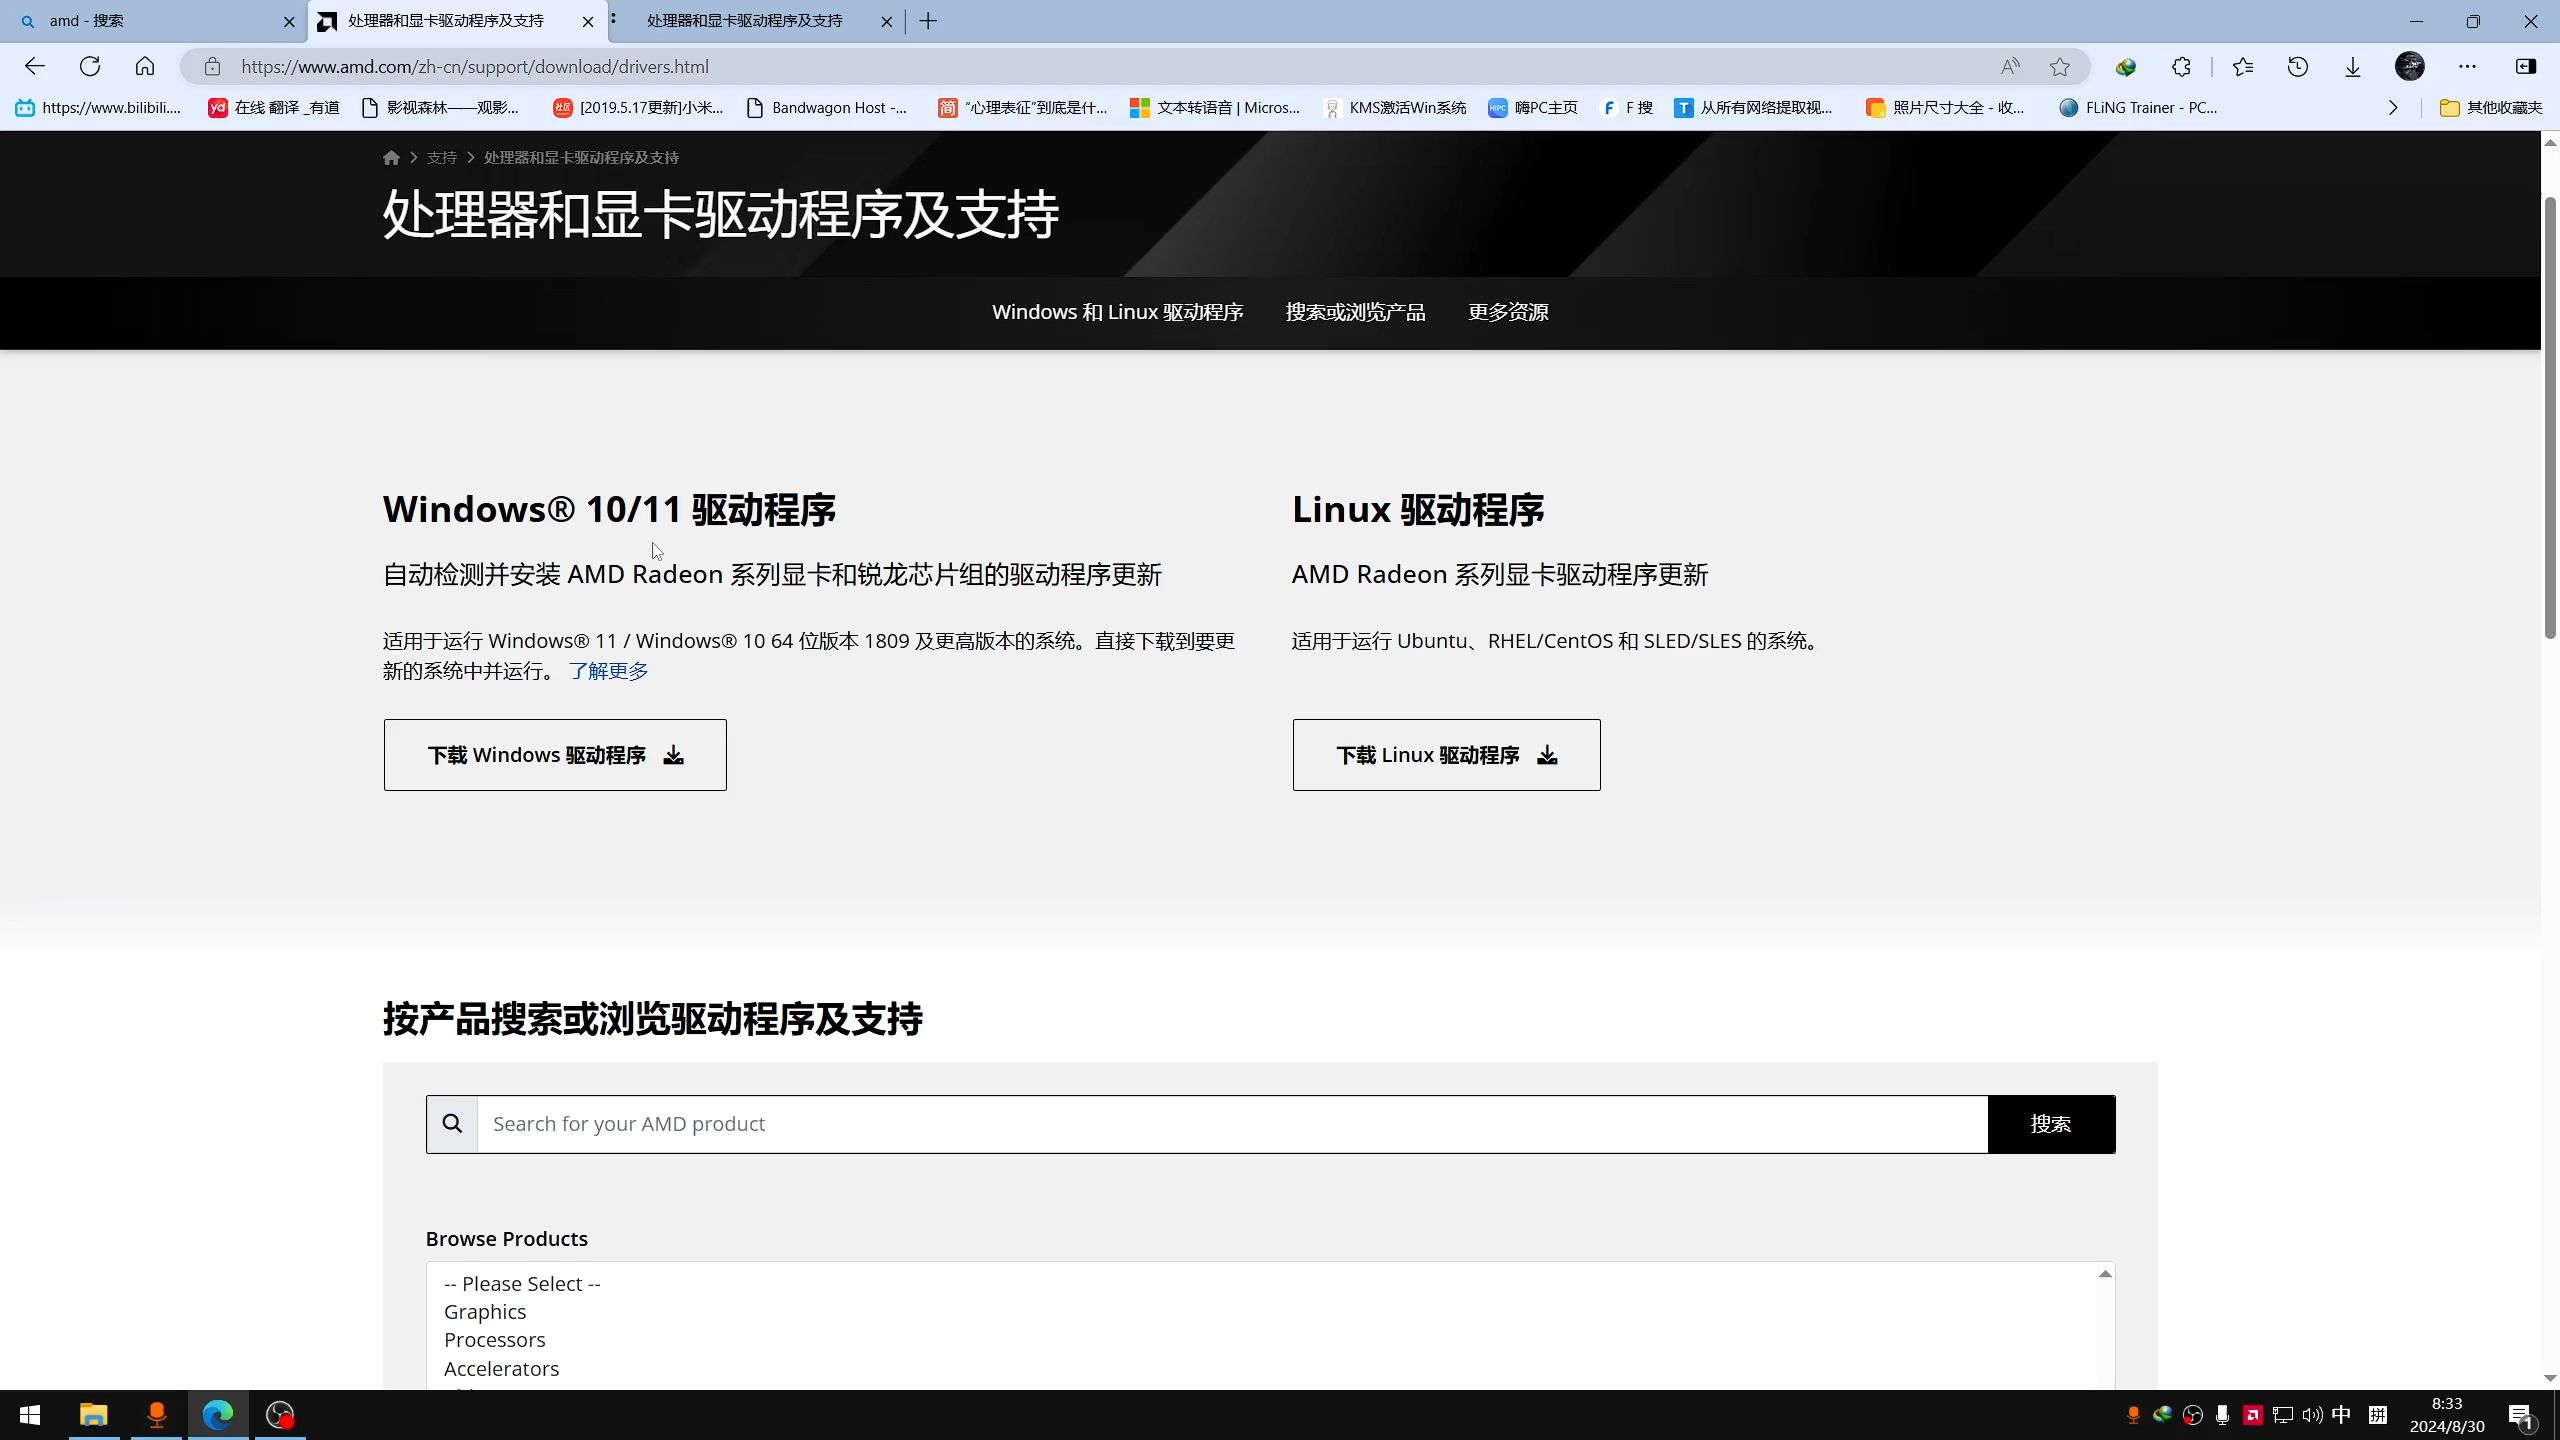View site info lock icon in address bar
2560x1440 pixels.
[212, 67]
